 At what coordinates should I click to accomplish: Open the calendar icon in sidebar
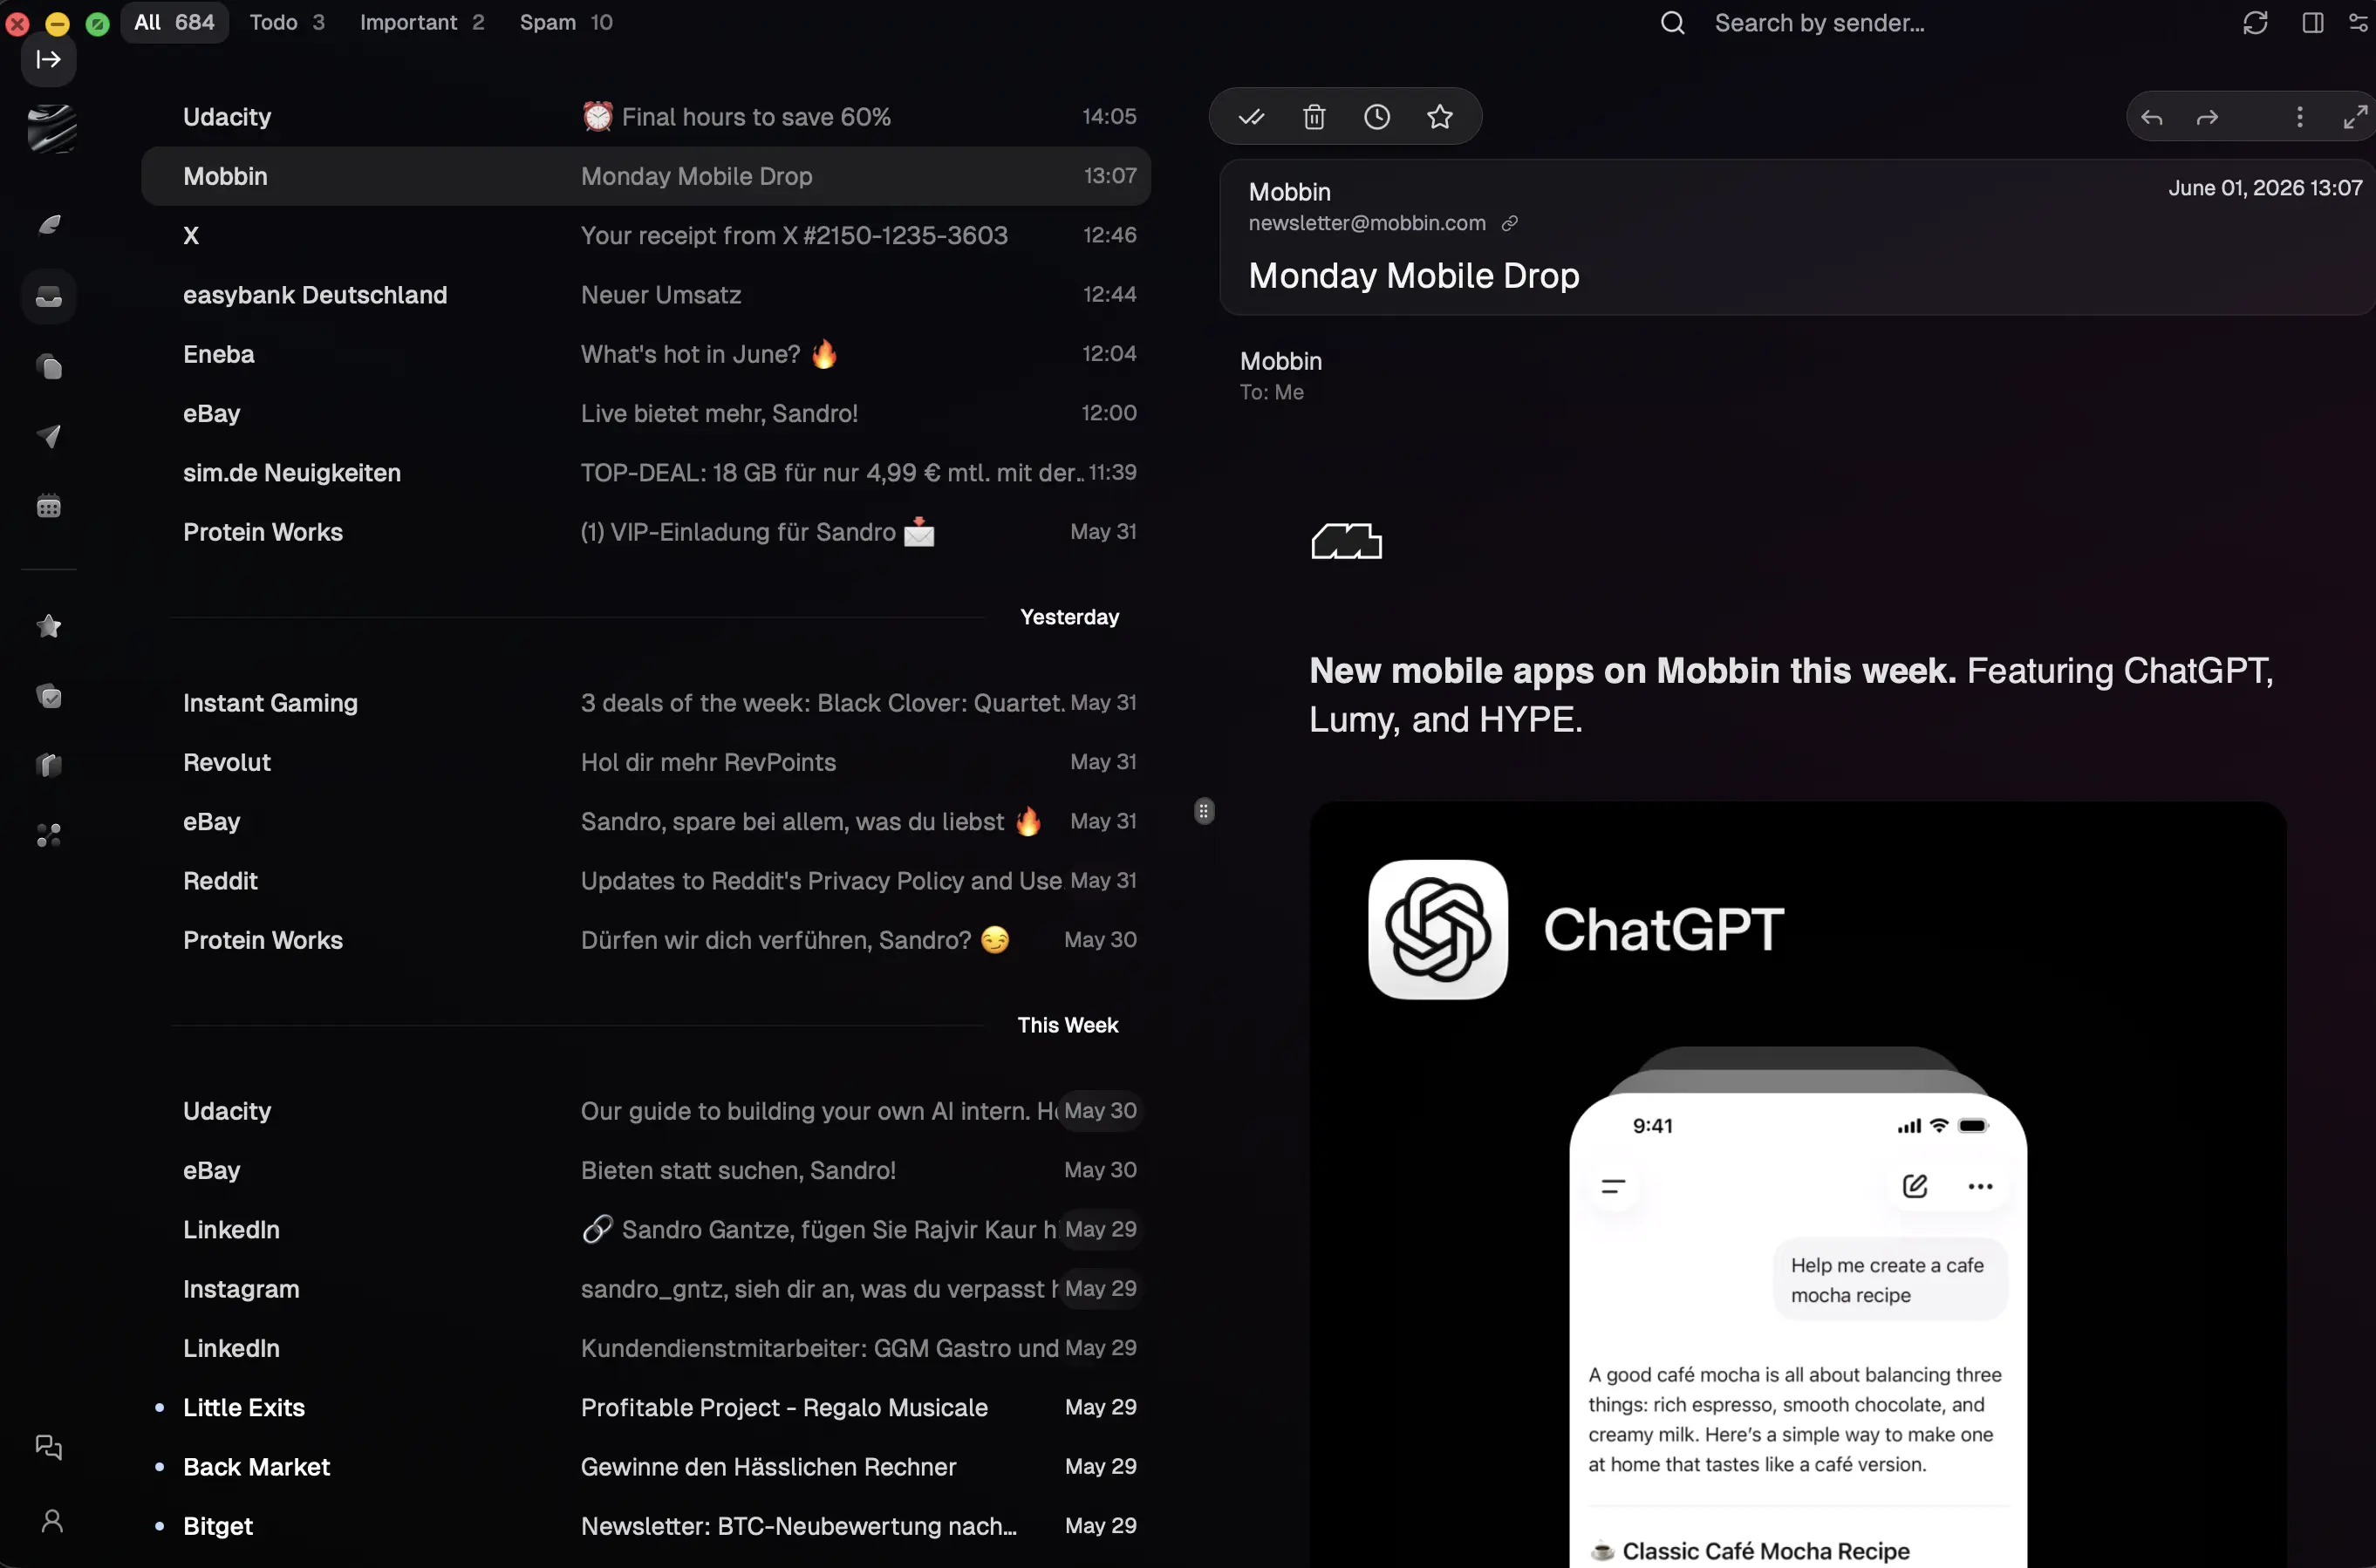pos(49,506)
